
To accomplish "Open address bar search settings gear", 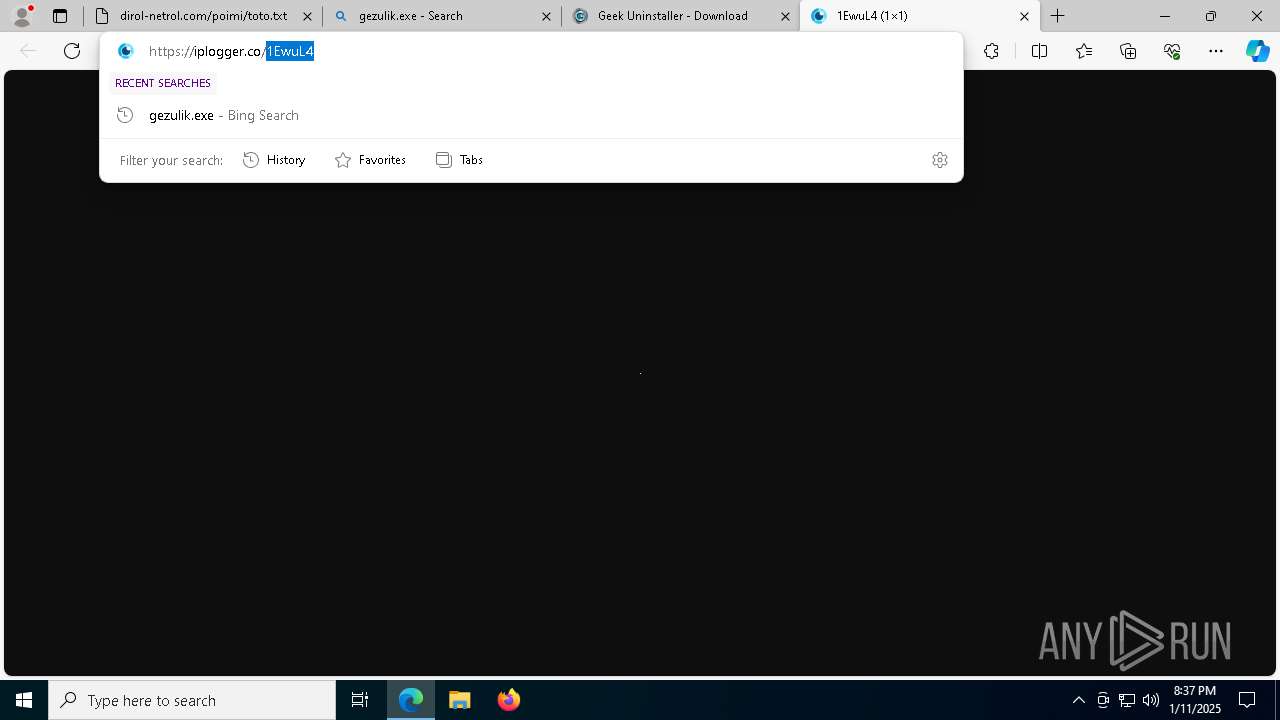I will coord(940,160).
